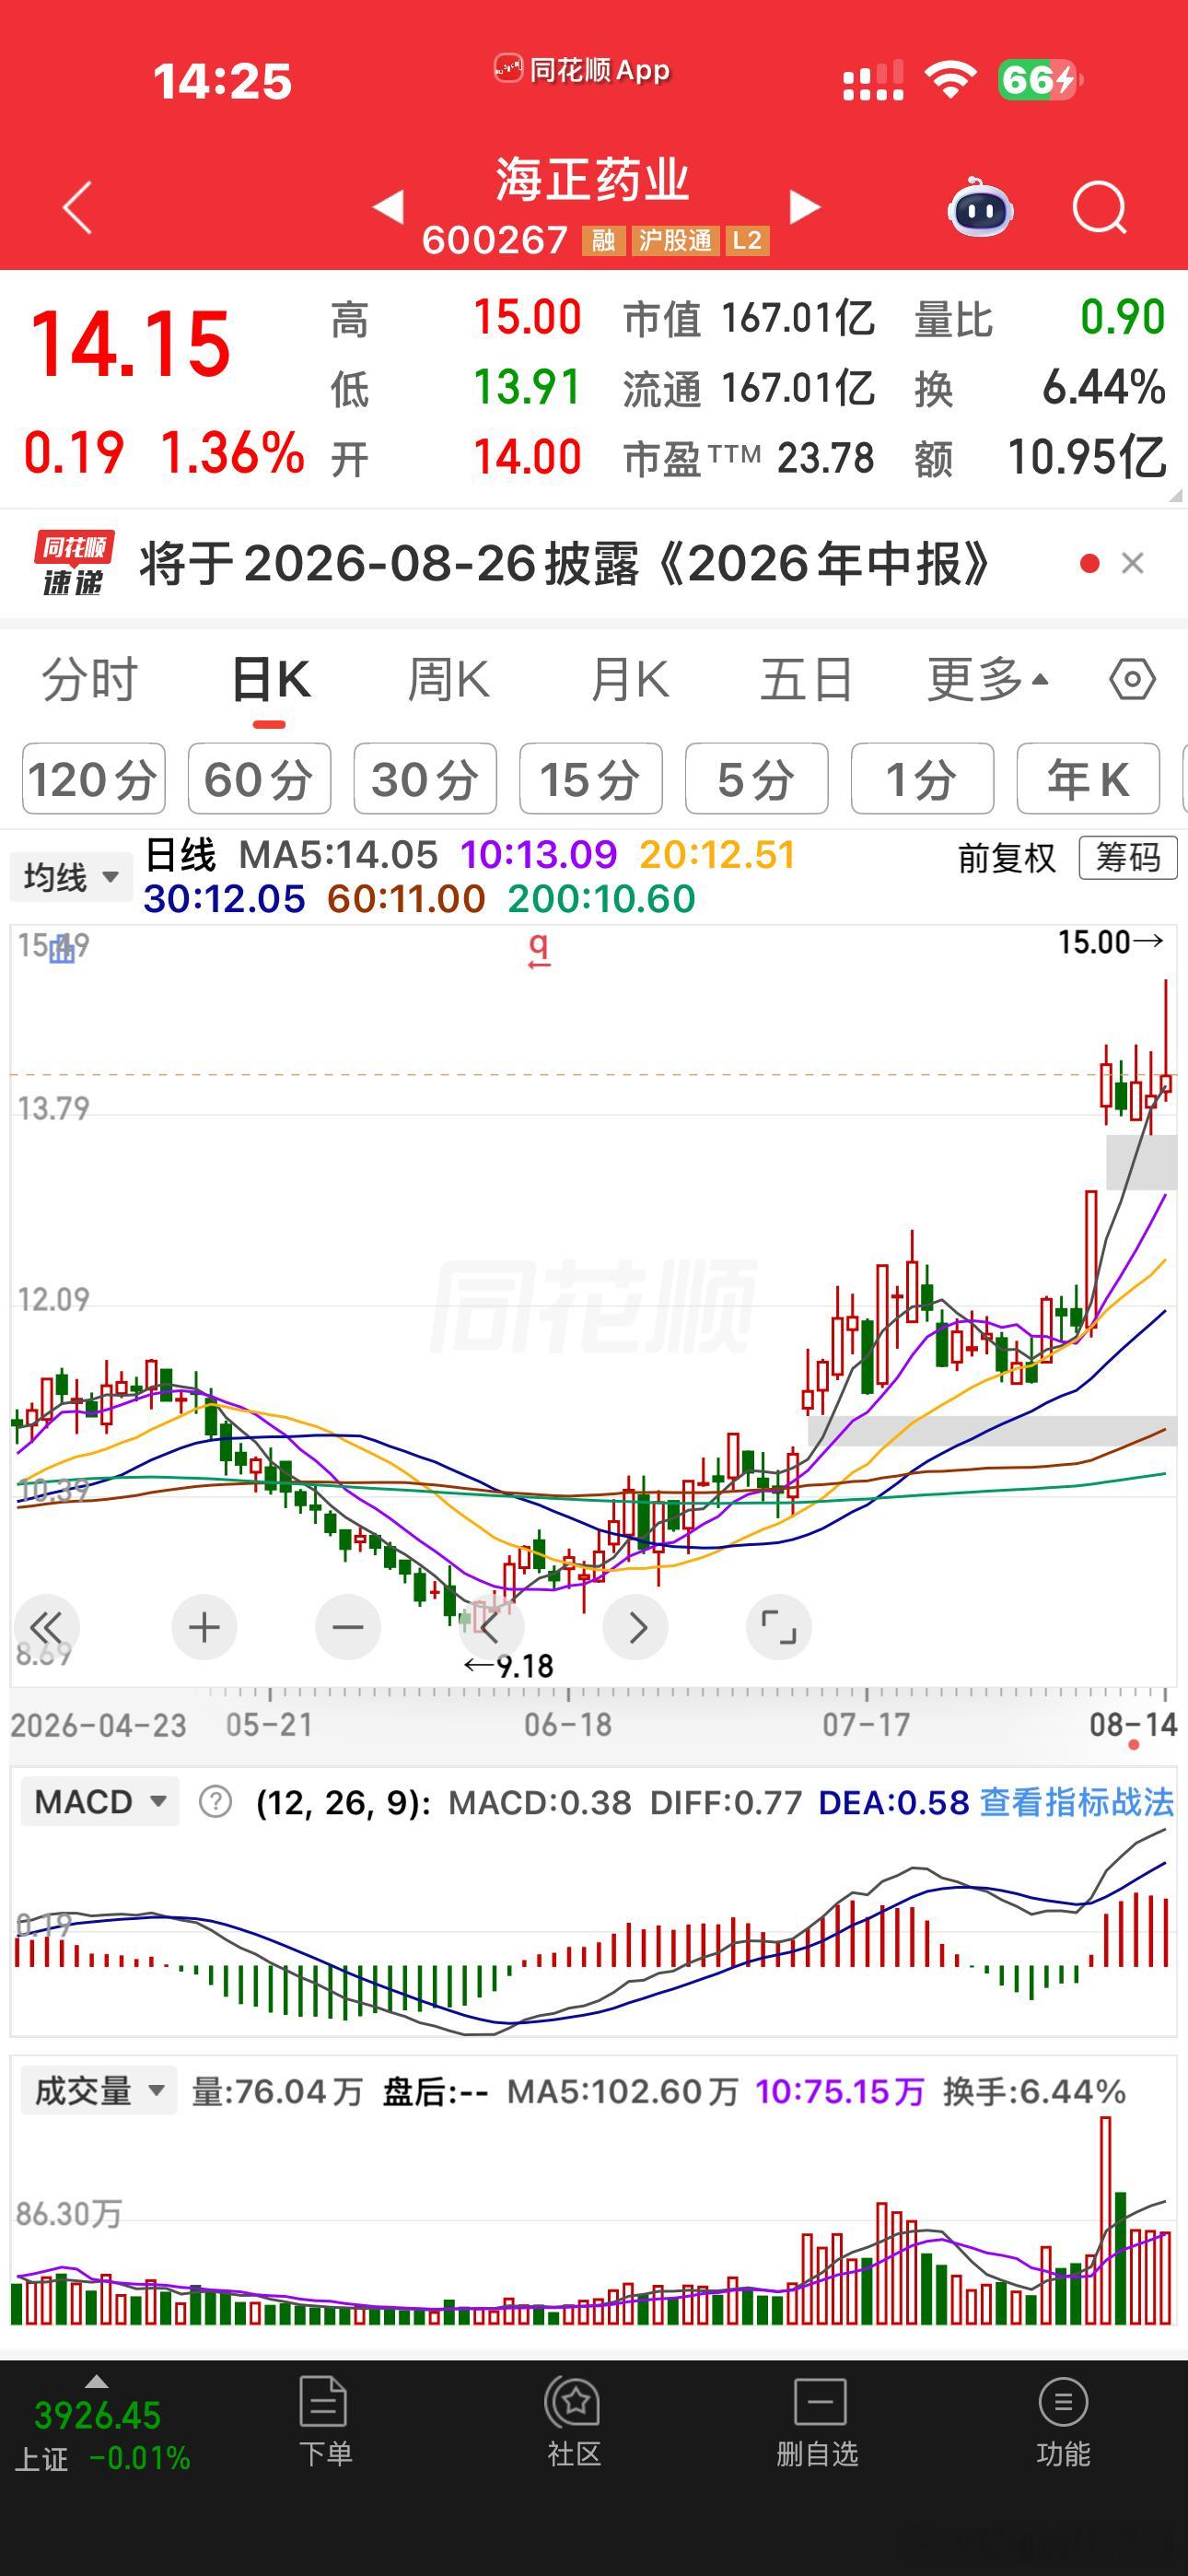Image resolution: width=1188 pixels, height=2576 pixels.
Task: Tap the 沪股通 badge
Action: [675, 240]
